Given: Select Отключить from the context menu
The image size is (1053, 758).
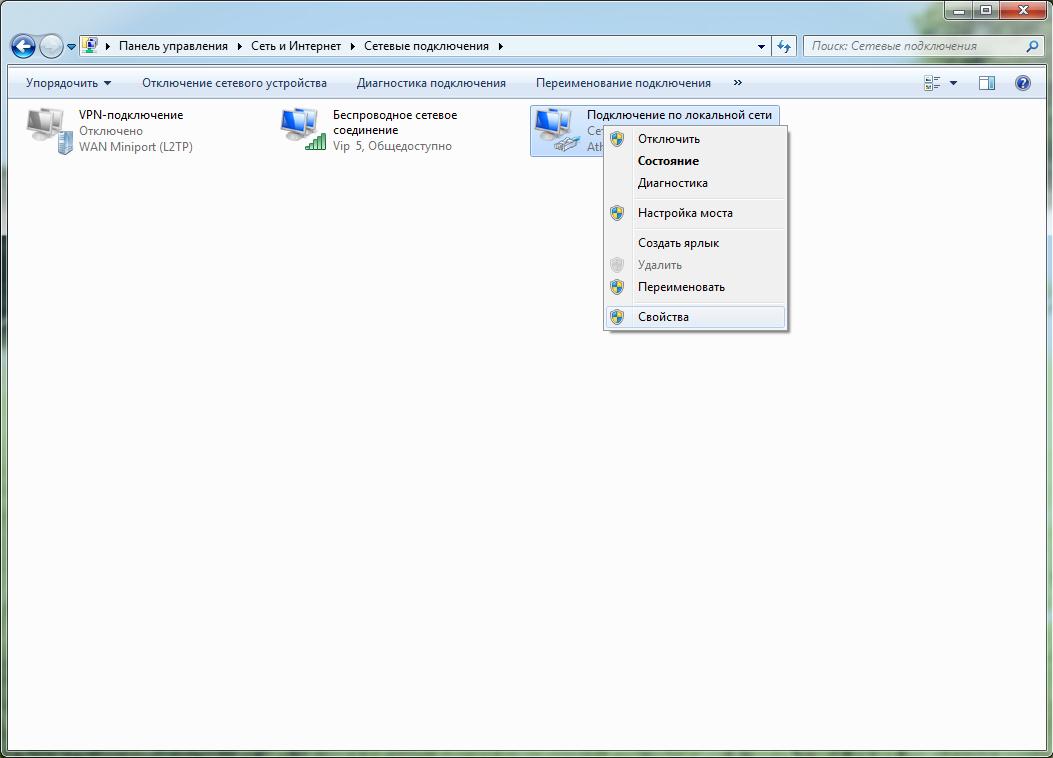Looking at the screenshot, I should 668,139.
